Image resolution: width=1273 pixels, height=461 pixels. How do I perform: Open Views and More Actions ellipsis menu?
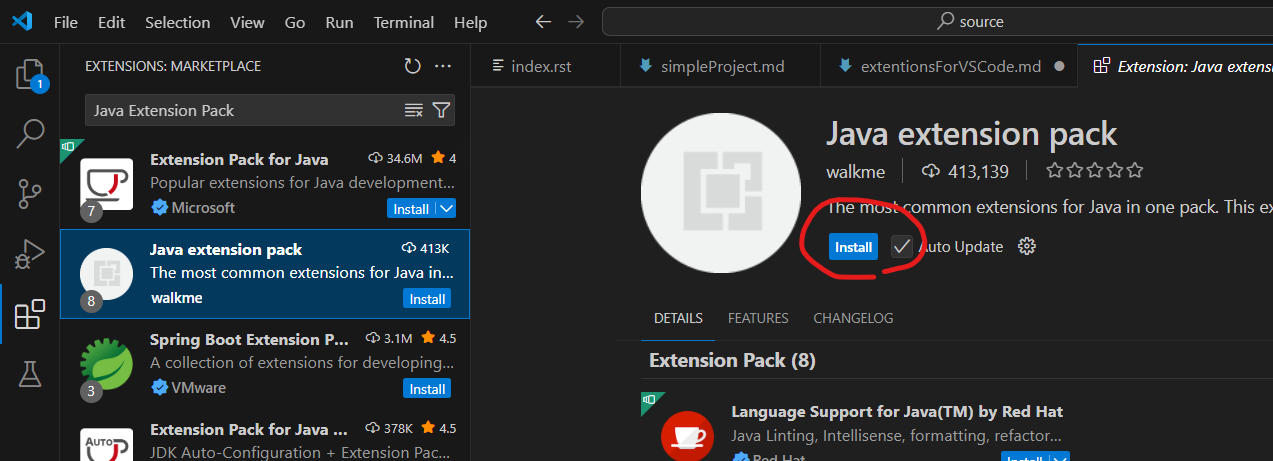point(443,66)
